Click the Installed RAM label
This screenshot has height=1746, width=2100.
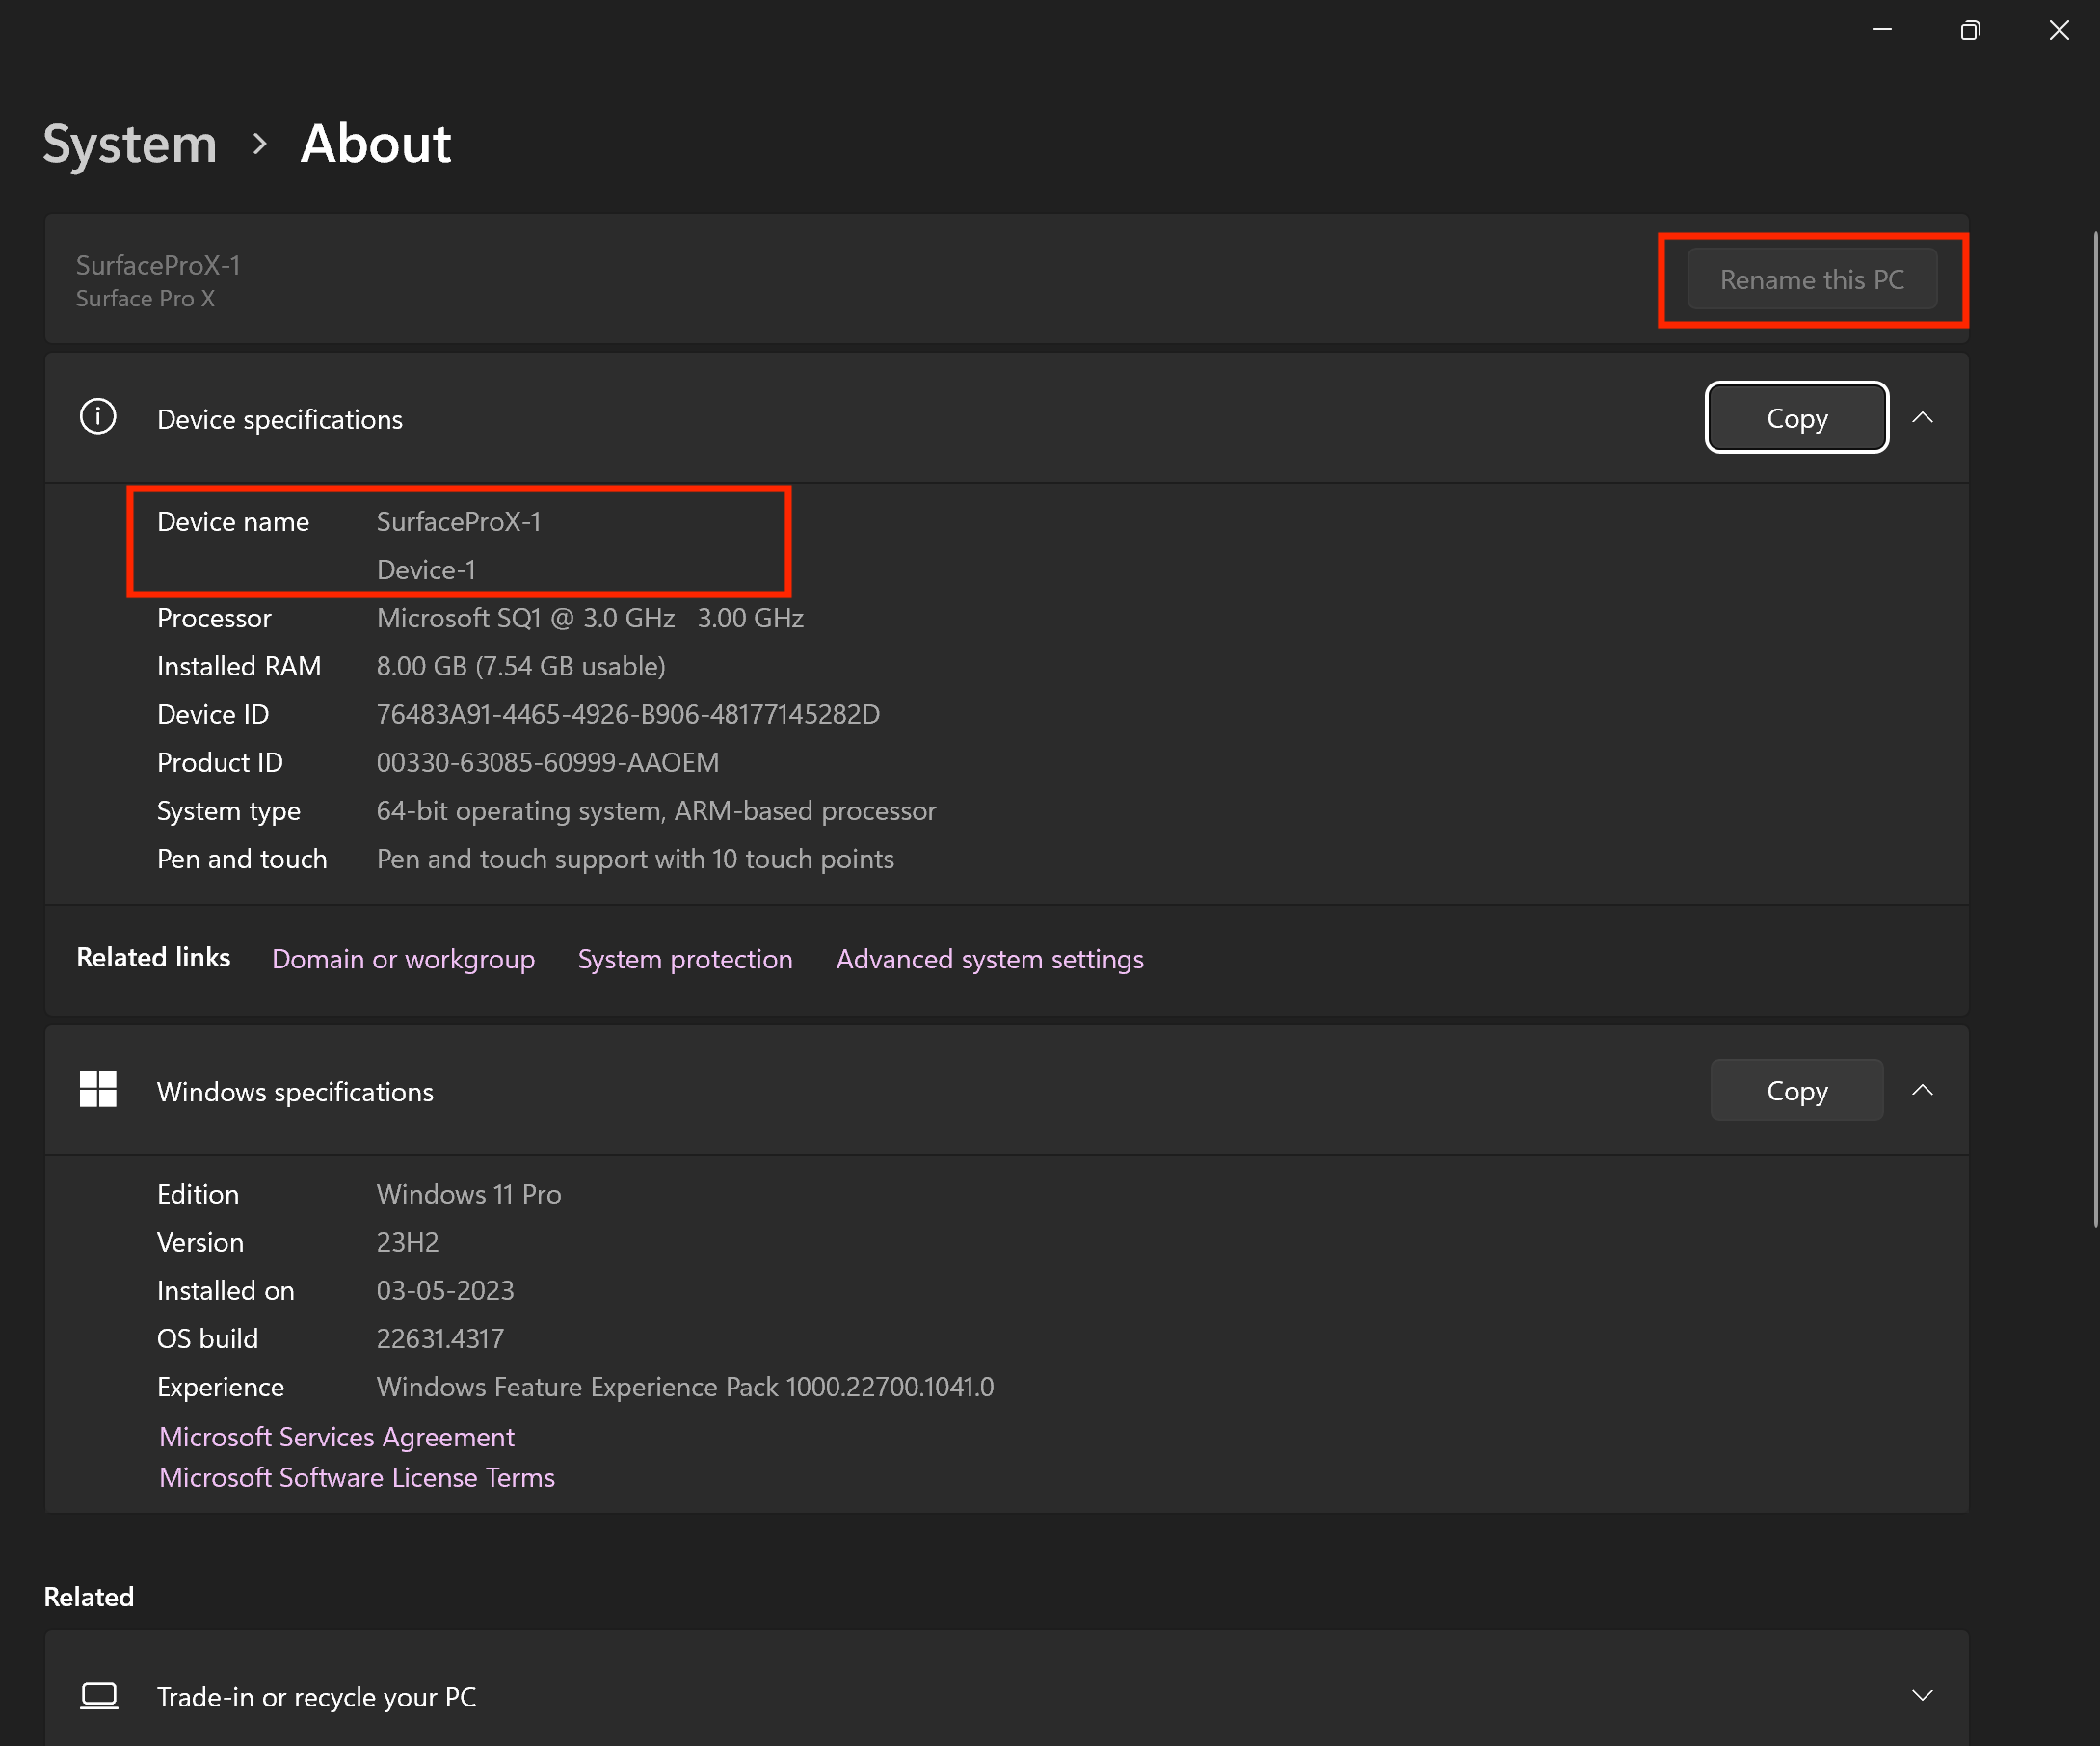point(239,666)
